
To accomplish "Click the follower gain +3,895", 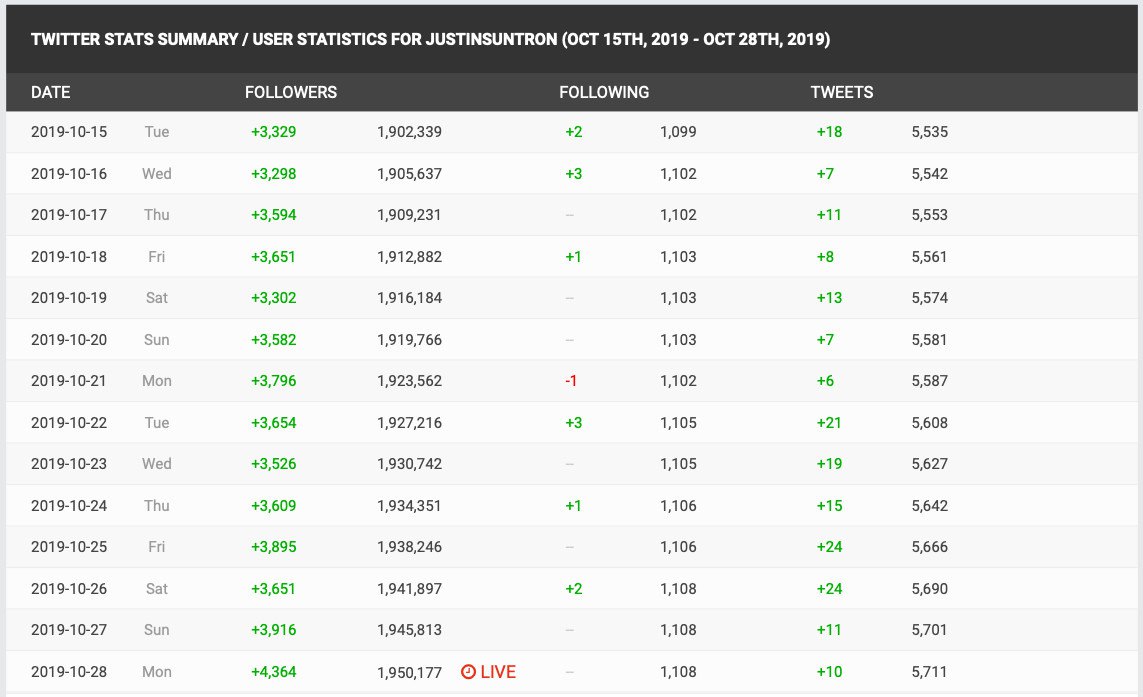I will [x=273, y=547].
